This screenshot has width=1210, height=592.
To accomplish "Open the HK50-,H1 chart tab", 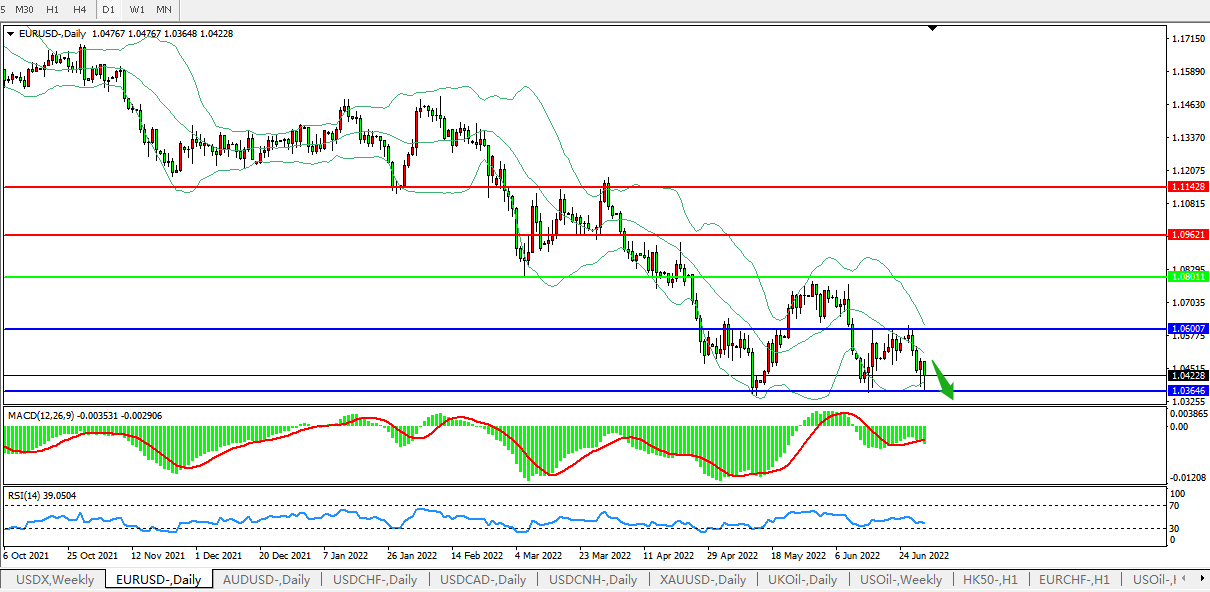I will (990, 580).
